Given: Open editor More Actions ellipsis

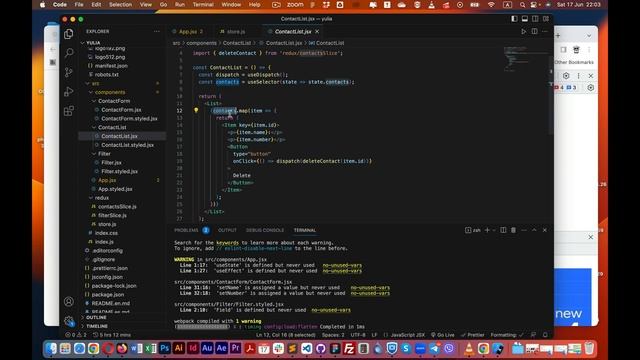Looking at the screenshot, I should (545, 31).
